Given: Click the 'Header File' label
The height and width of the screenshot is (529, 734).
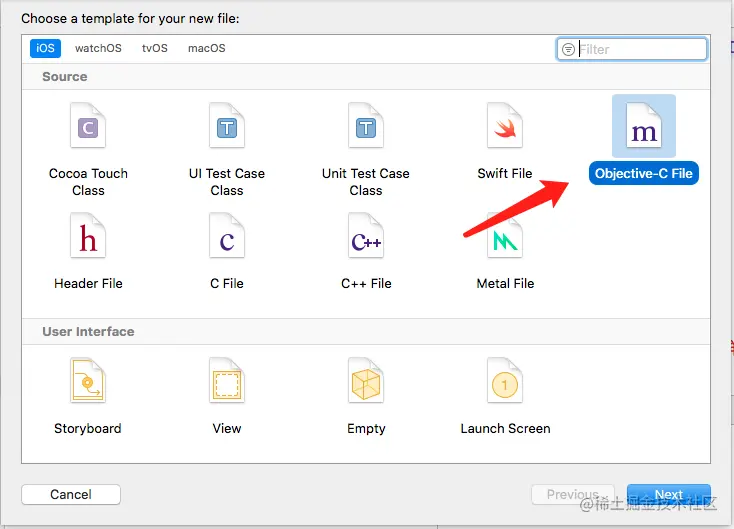Looking at the screenshot, I should 88,283.
